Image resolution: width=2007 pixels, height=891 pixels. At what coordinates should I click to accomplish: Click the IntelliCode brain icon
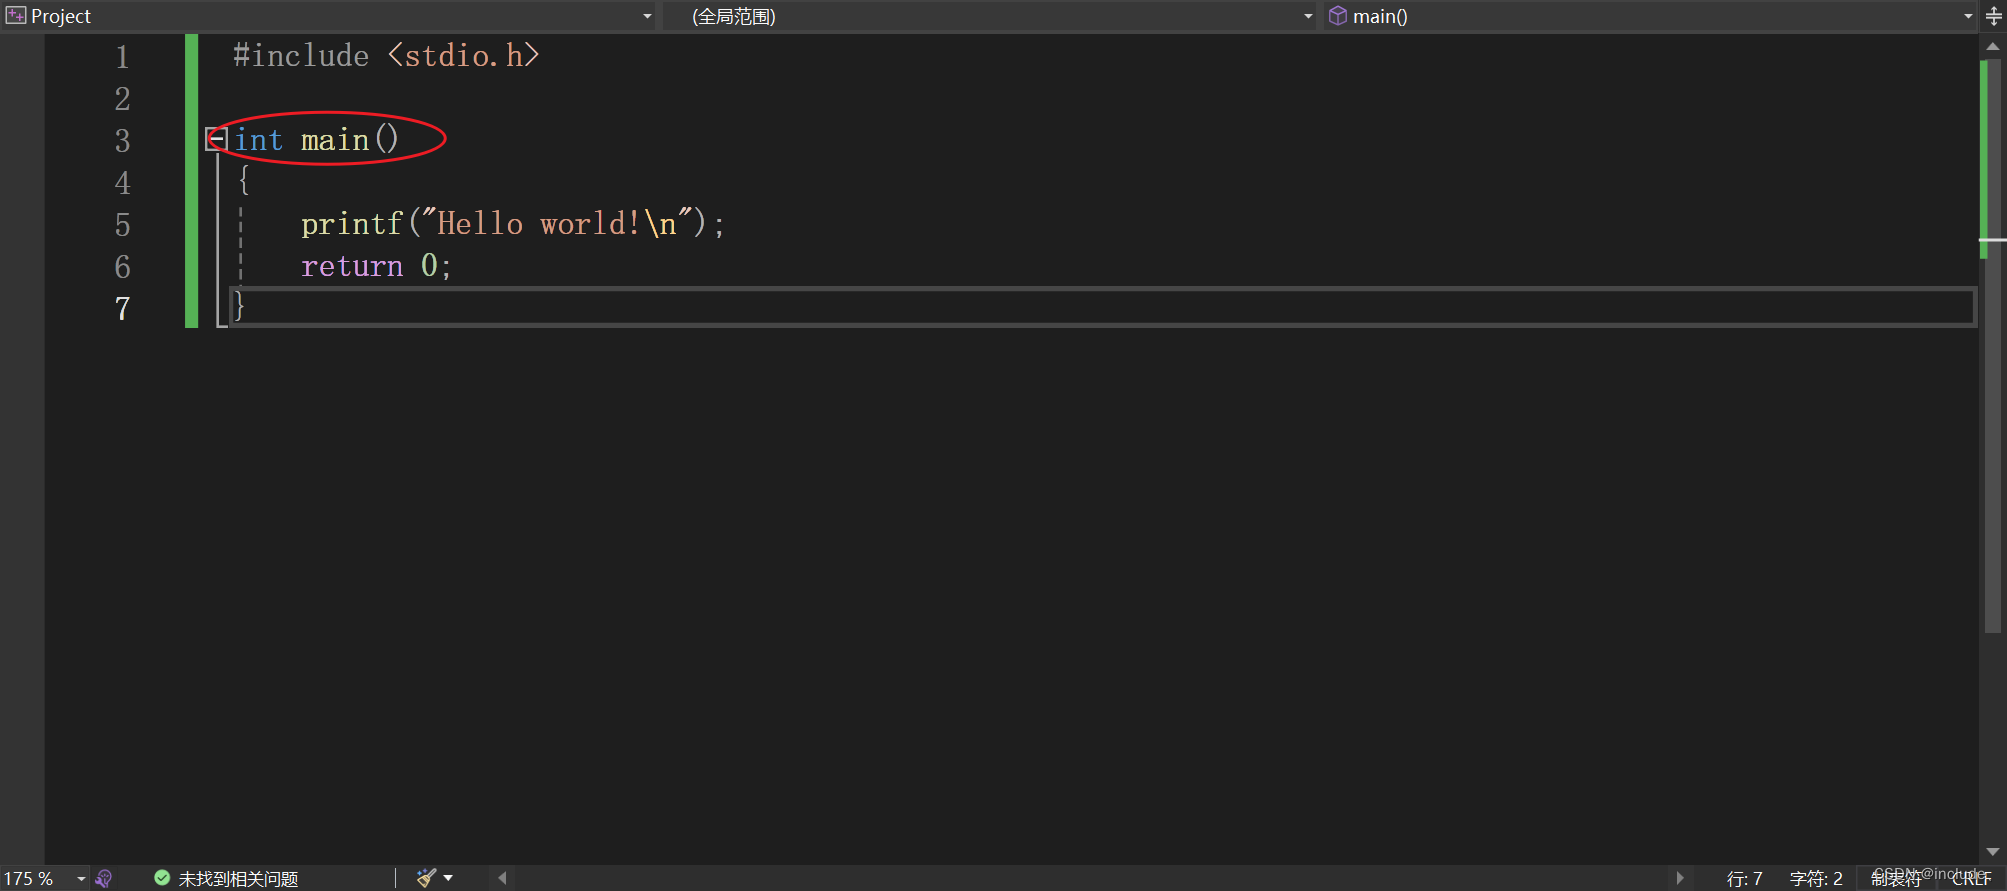click(x=104, y=878)
